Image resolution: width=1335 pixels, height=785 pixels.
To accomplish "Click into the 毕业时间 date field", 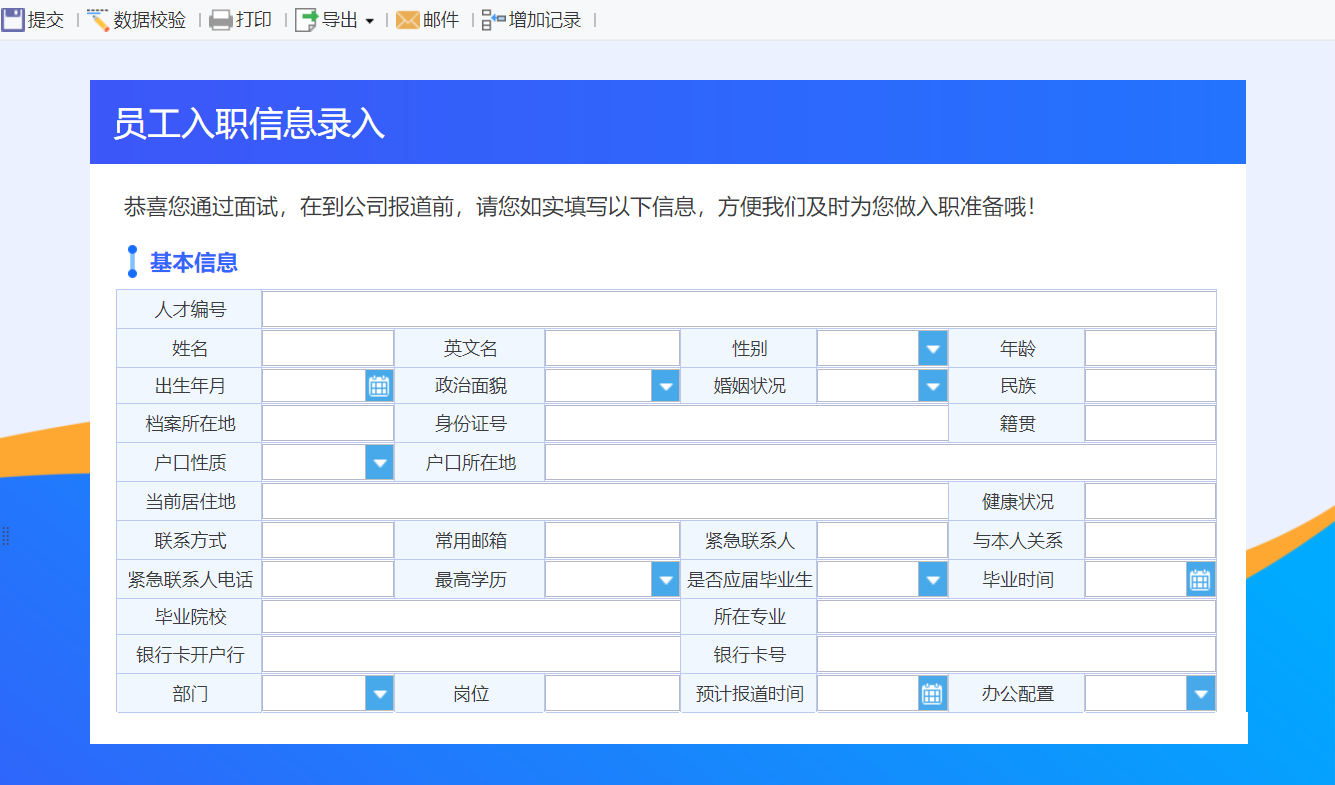I will point(1137,579).
